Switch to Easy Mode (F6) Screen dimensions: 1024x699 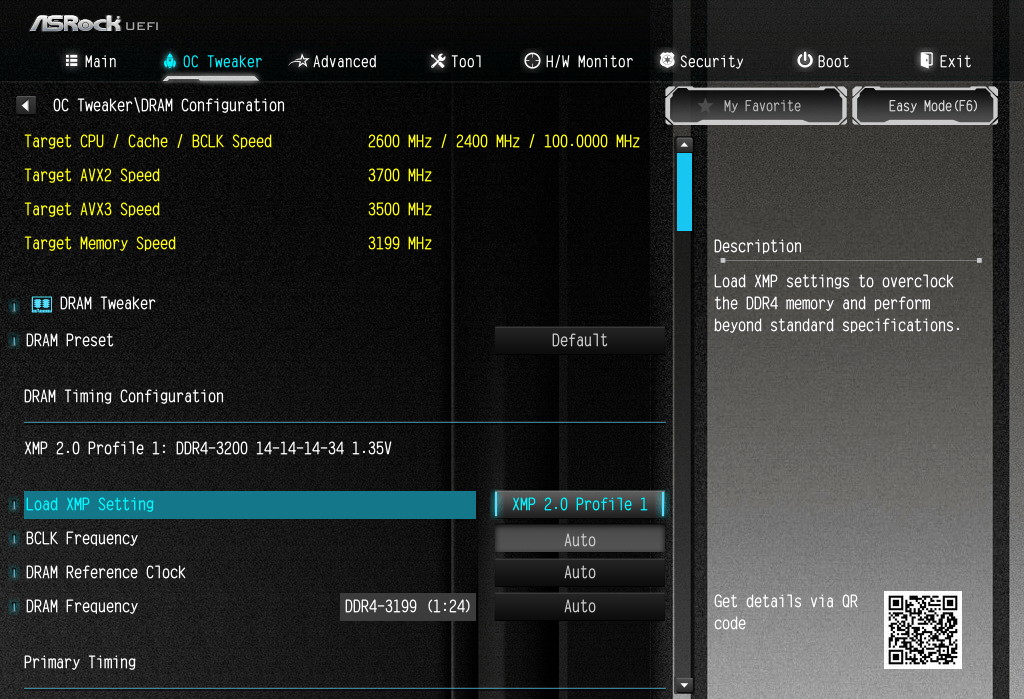pos(925,106)
